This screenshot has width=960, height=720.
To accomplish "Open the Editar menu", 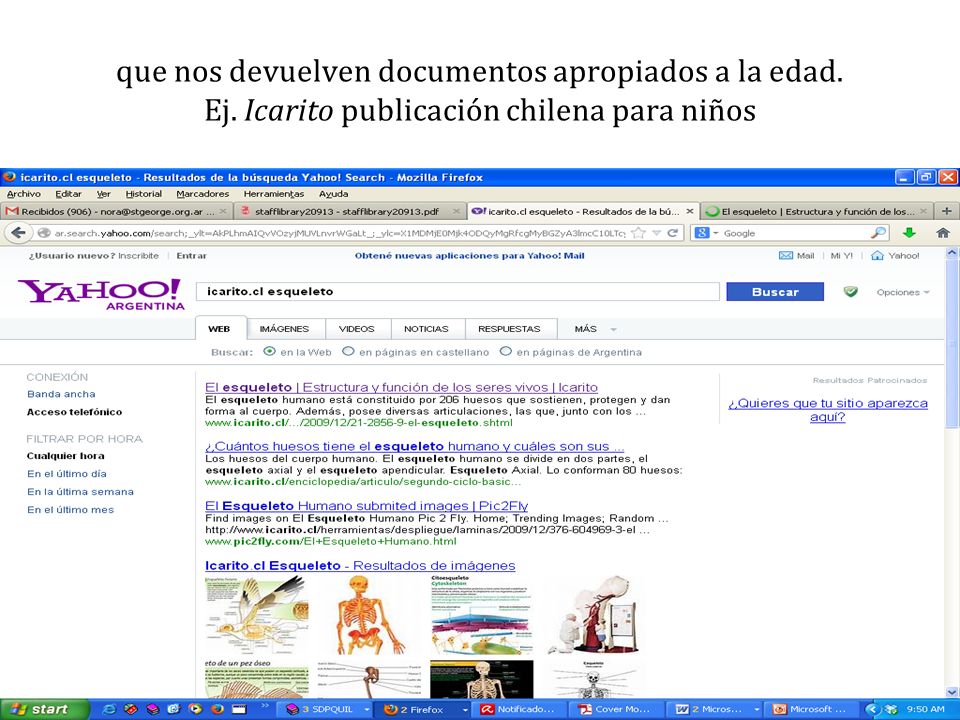I will coord(69,193).
